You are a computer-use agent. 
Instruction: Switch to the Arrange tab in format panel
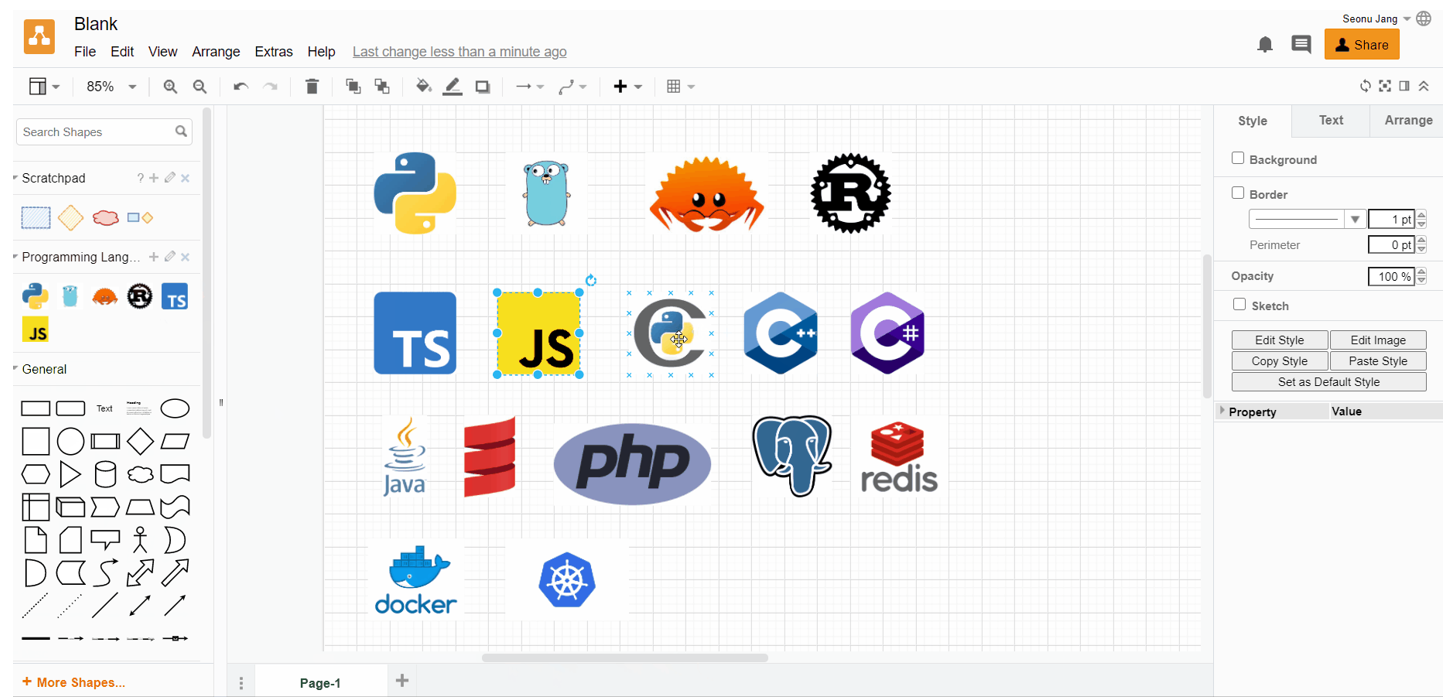pyautogui.click(x=1408, y=120)
